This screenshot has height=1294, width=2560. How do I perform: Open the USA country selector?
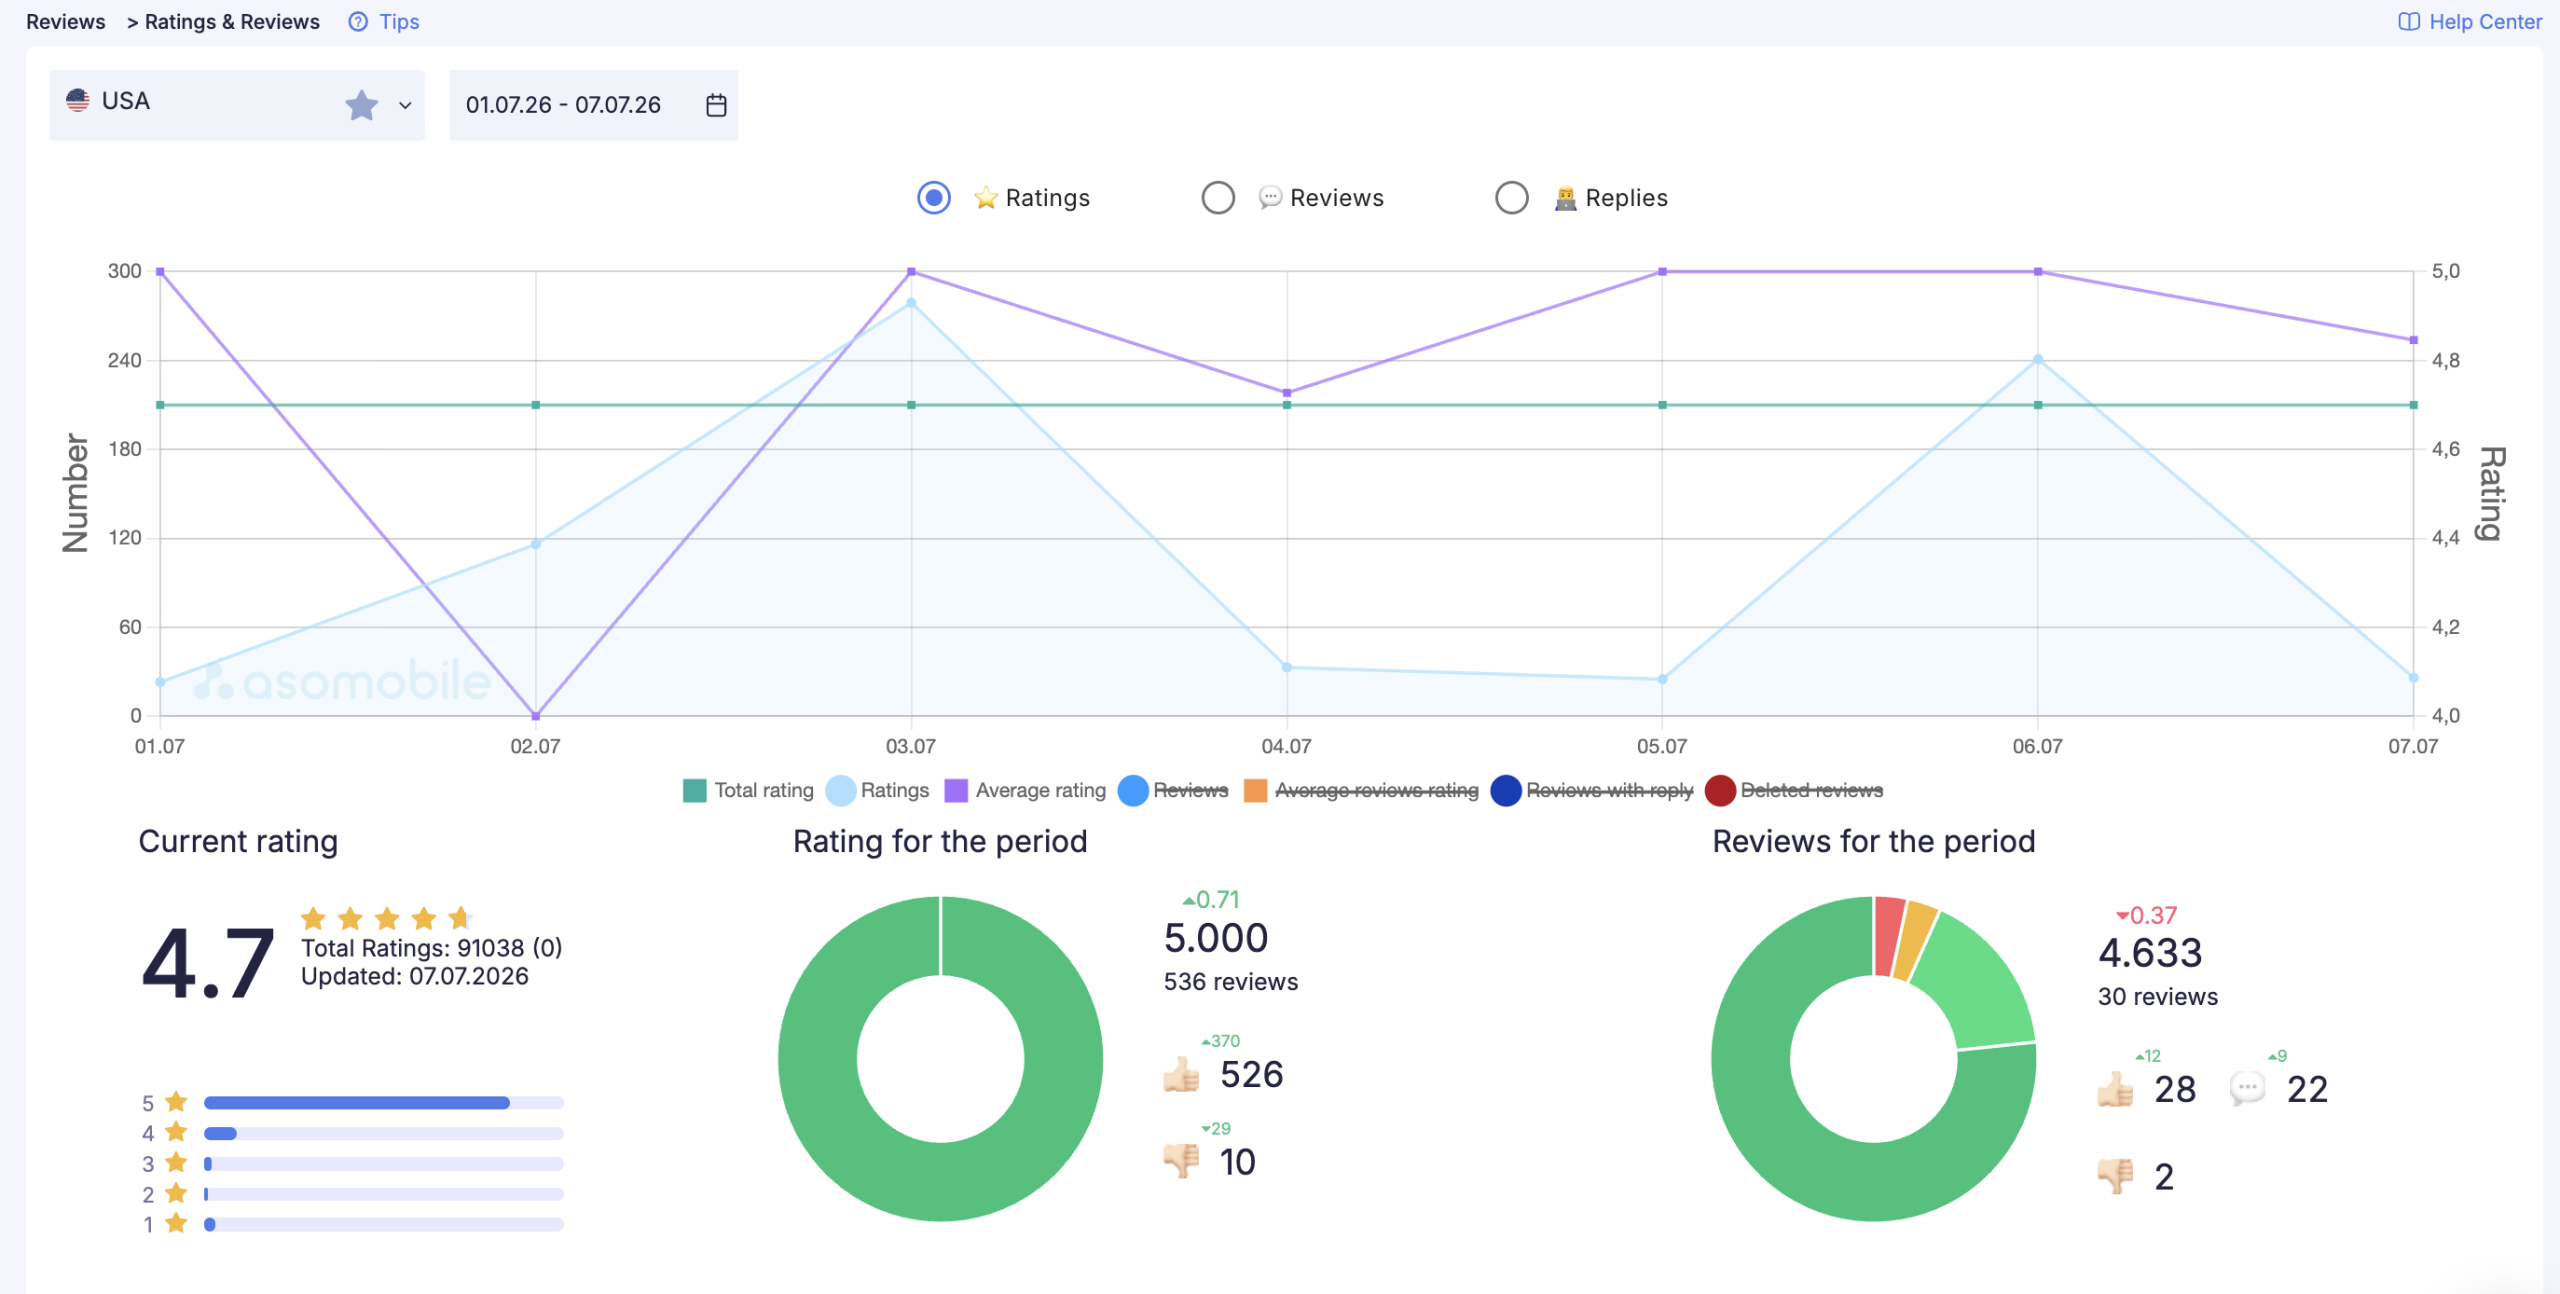click(237, 105)
